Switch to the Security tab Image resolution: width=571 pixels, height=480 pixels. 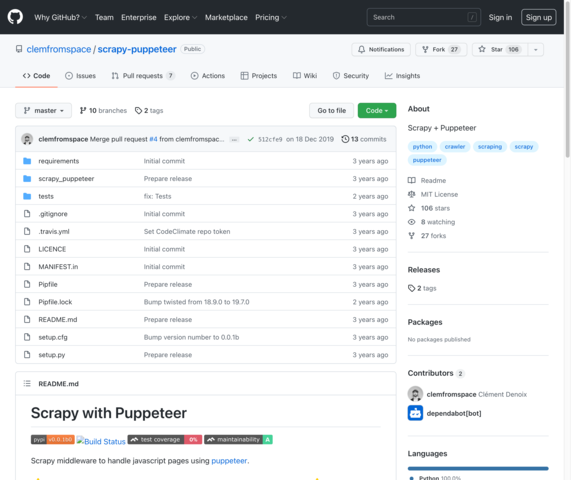click(x=351, y=76)
